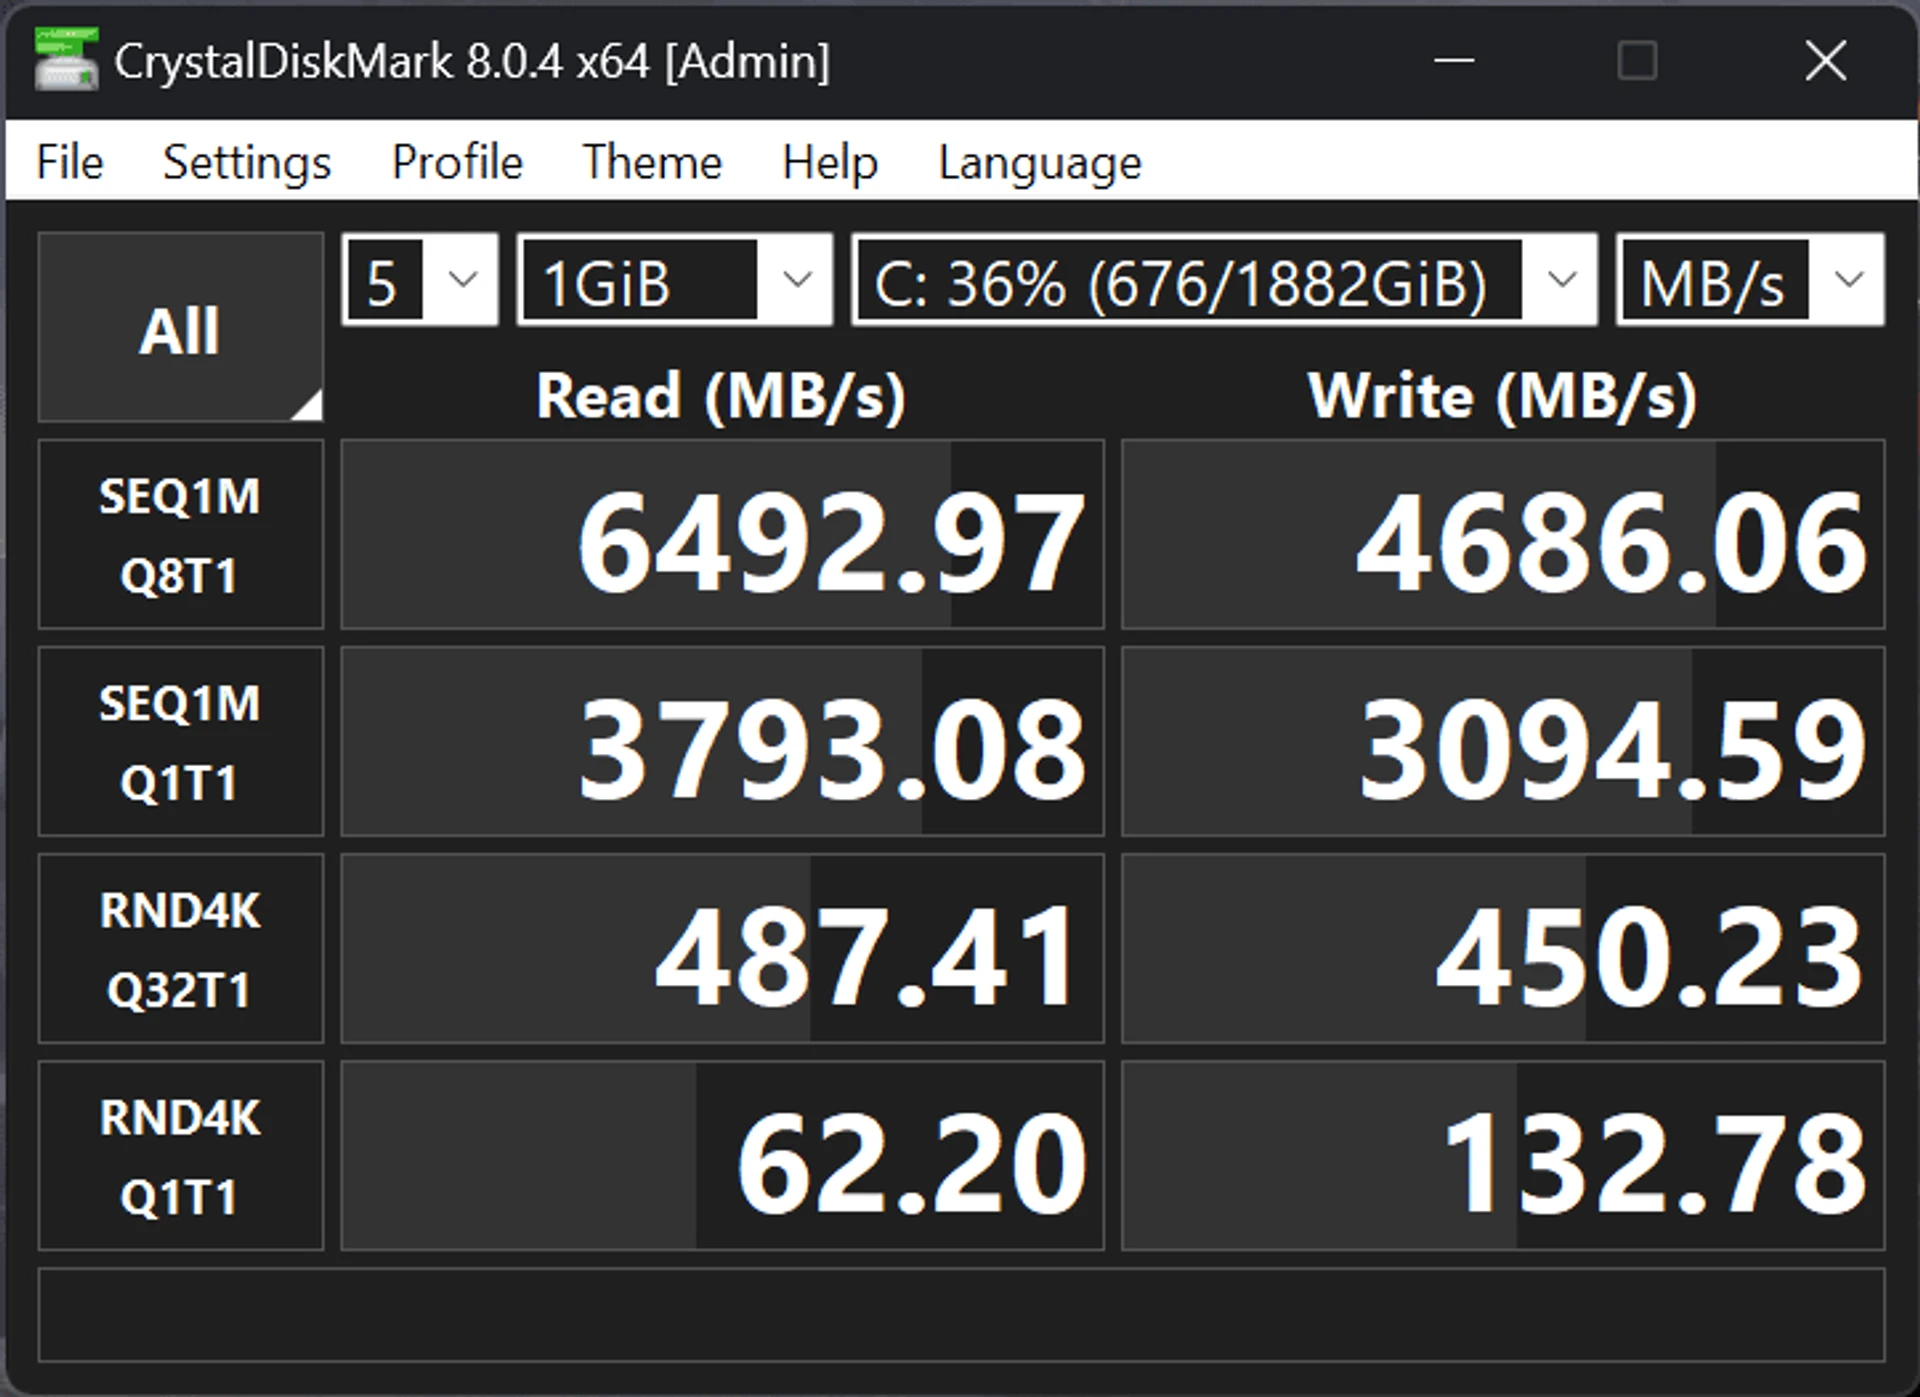Start the SEQ1M Q8T1 test
This screenshot has width=1920, height=1397.
(x=181, y=535)
